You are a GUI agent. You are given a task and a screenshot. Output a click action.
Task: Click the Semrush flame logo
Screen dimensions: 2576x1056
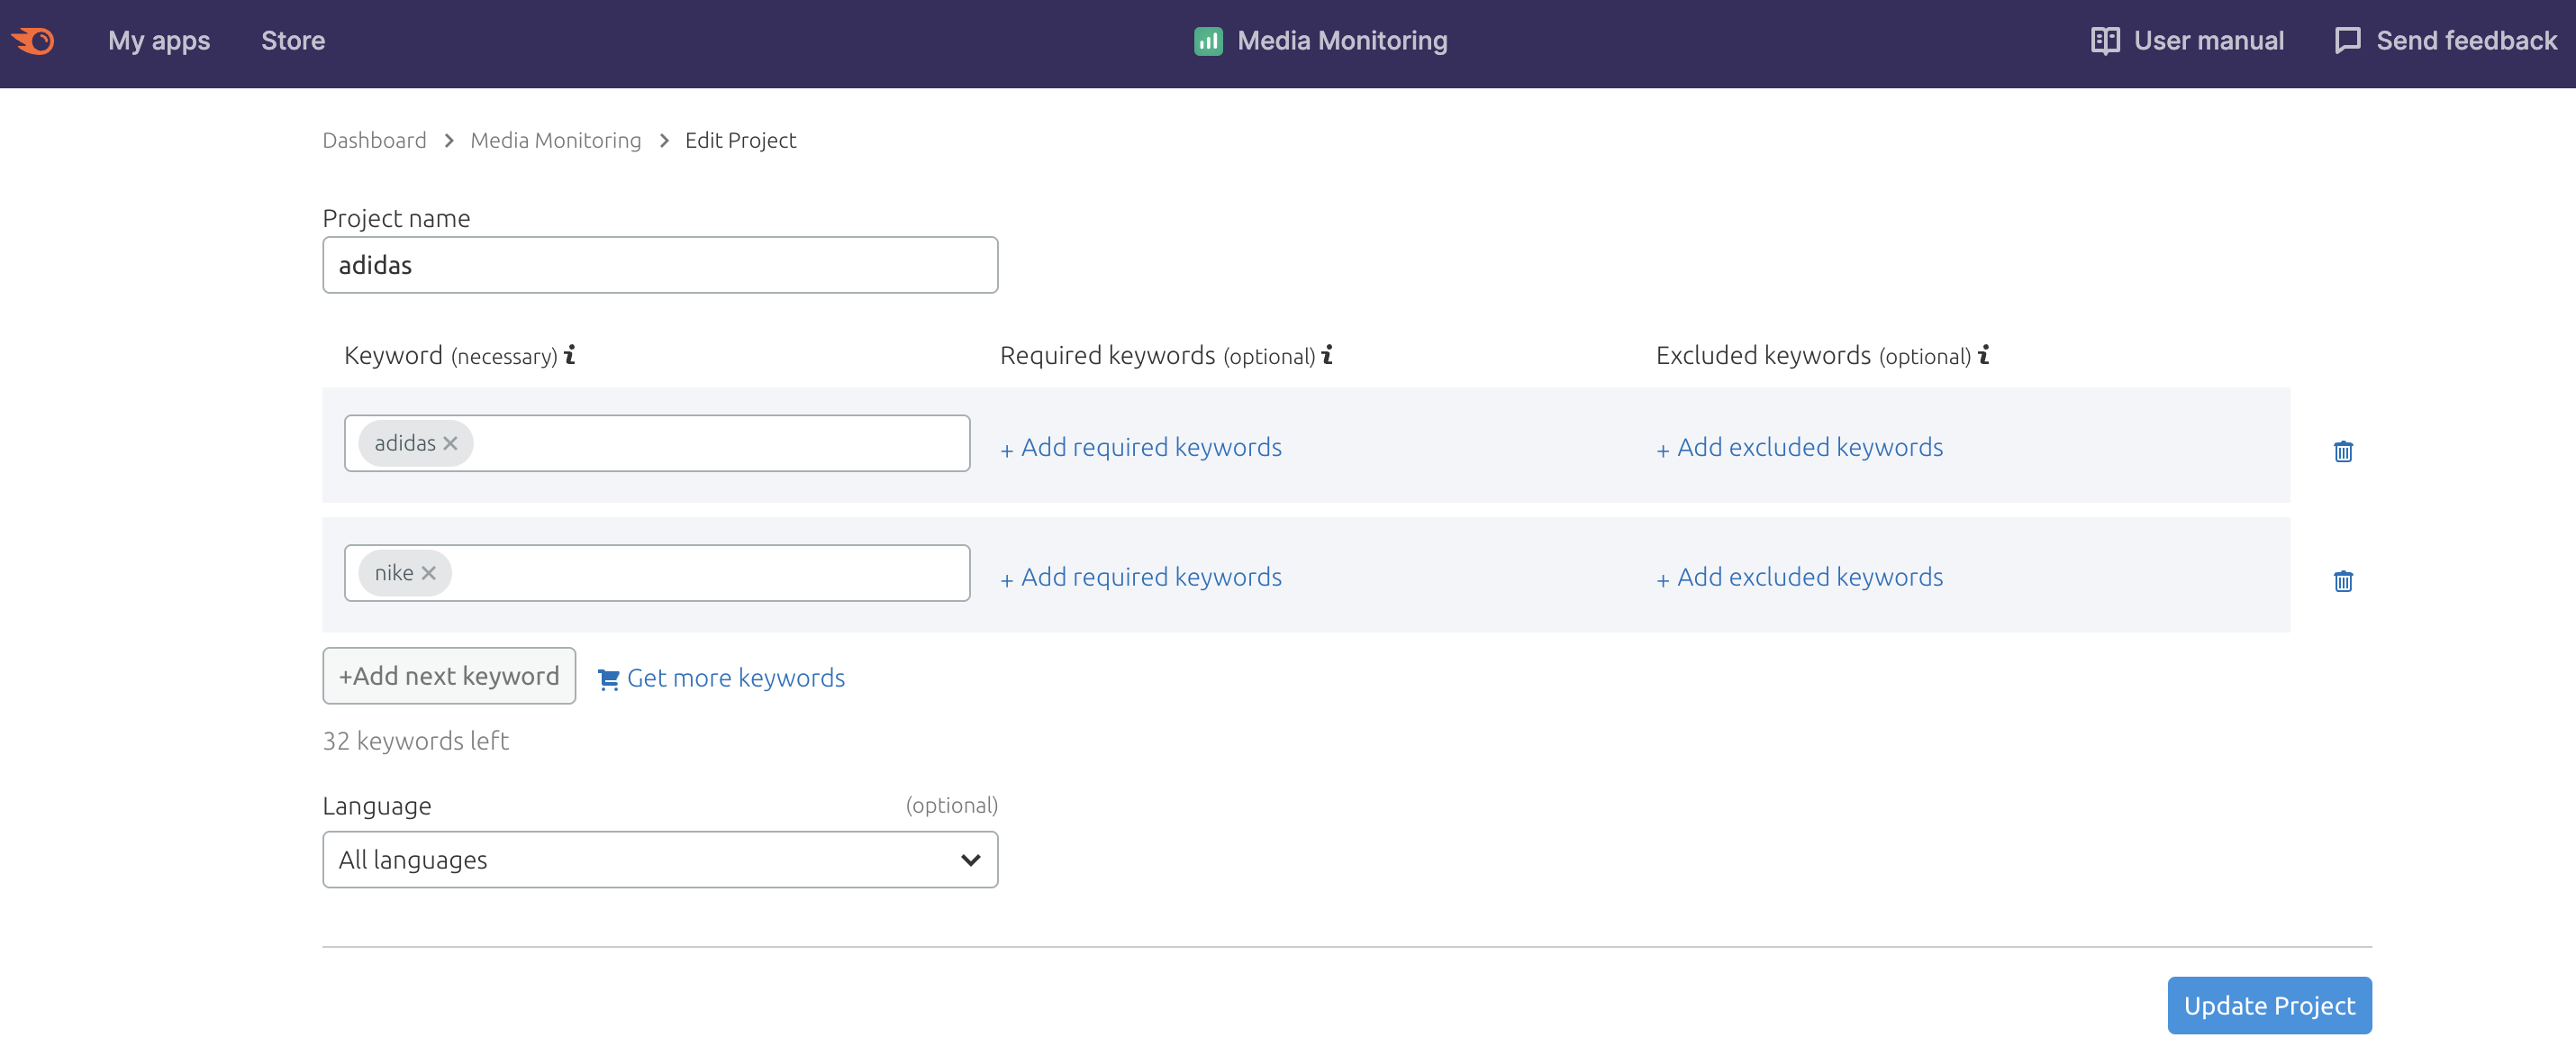coord(34,41)
